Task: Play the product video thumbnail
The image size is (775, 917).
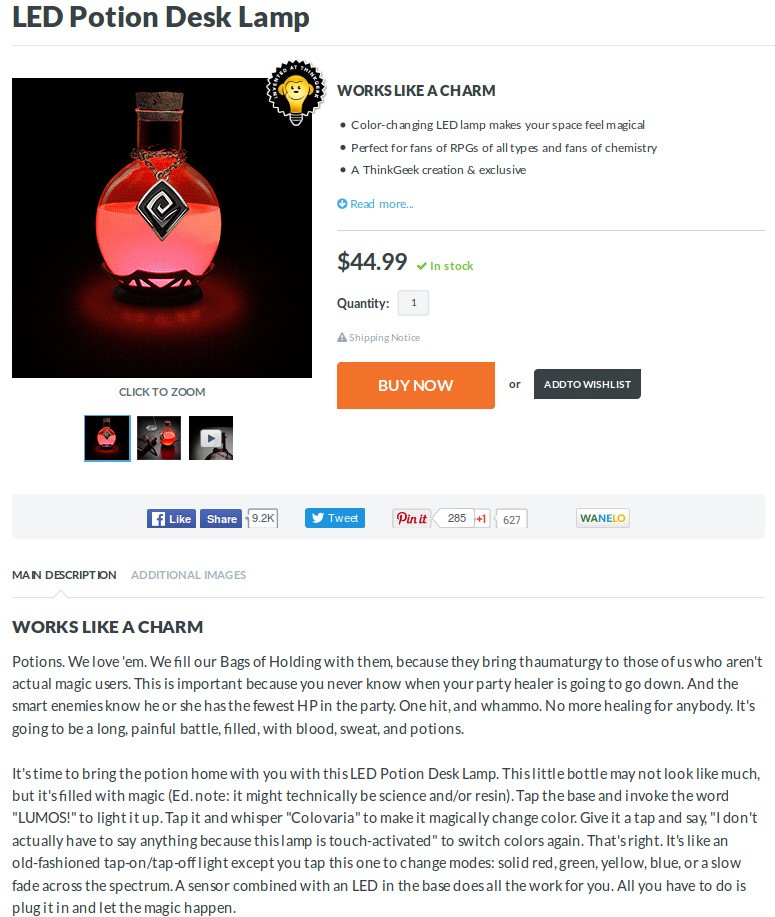Action: click(x=211, y=438)
